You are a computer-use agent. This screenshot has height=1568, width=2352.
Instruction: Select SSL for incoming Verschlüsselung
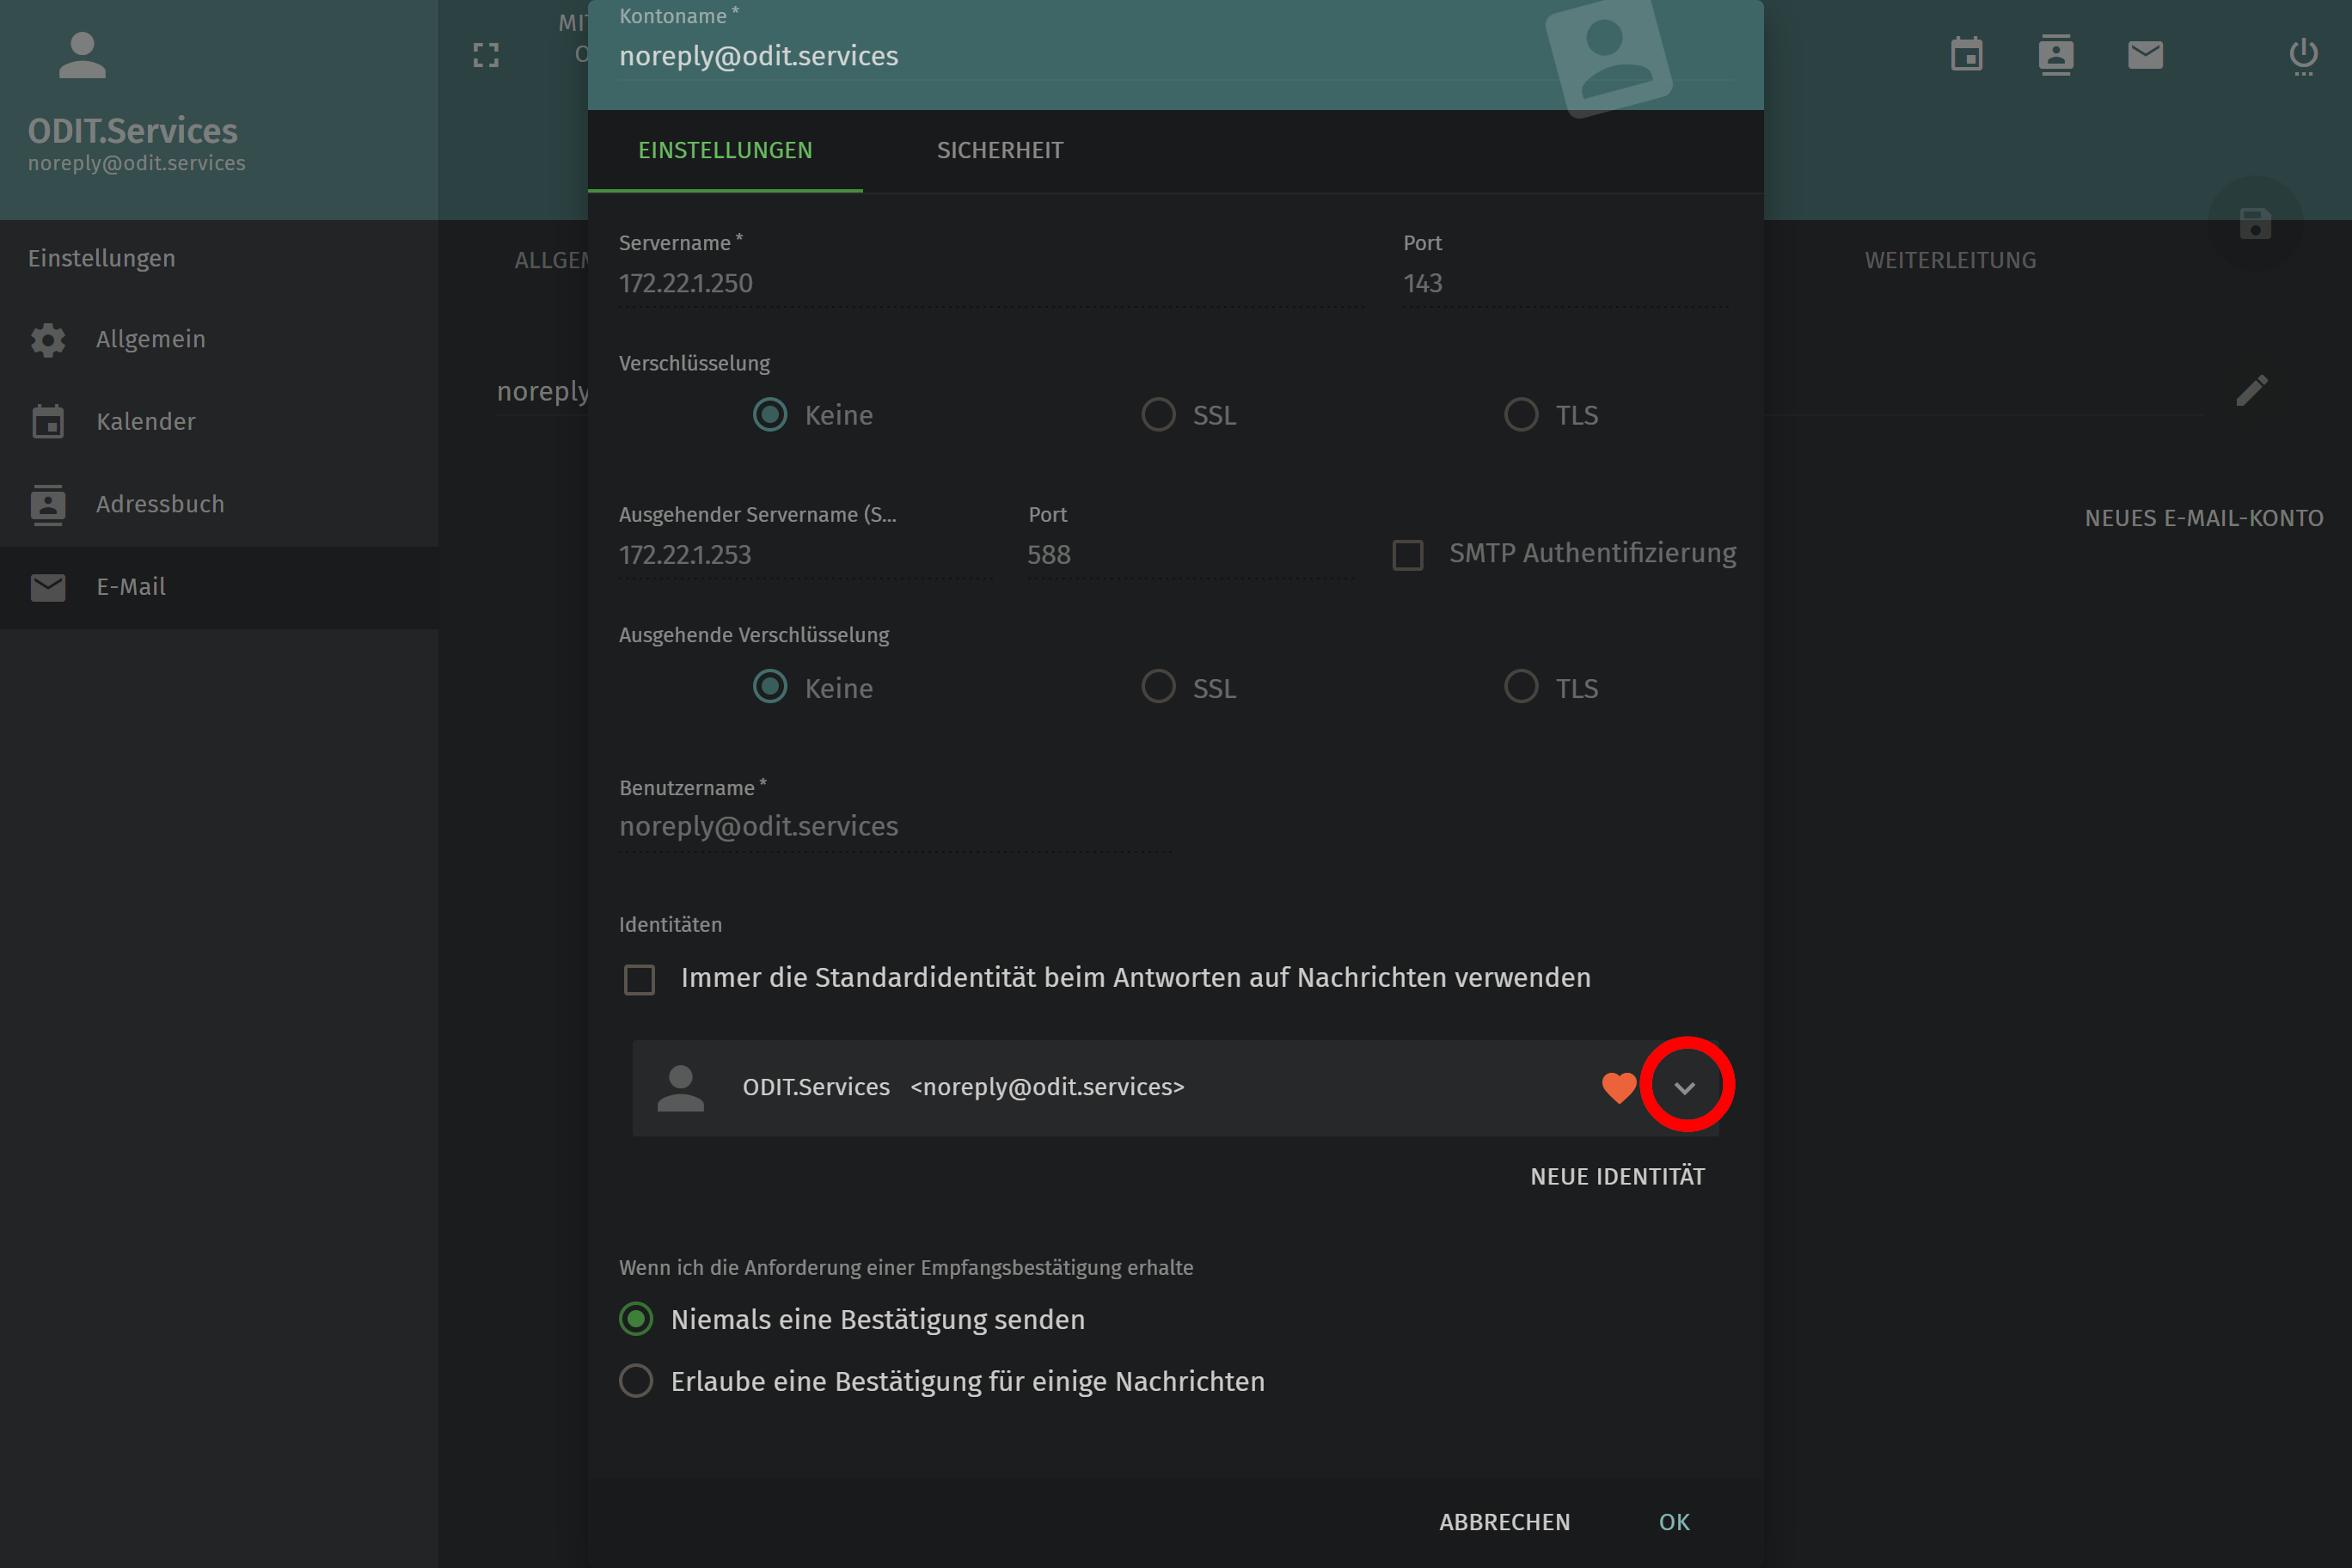pos(1158,415)
